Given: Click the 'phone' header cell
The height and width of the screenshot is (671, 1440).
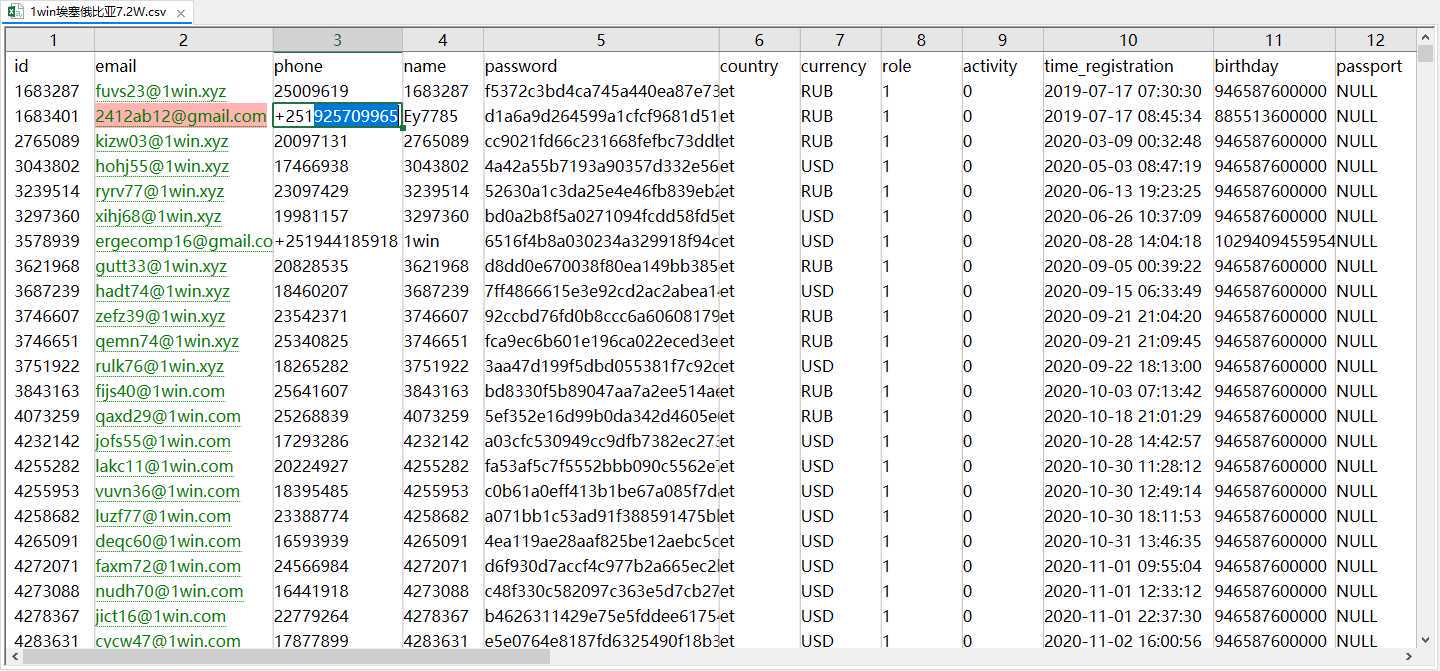Looking at the screenshot, I should click(337, 66).
